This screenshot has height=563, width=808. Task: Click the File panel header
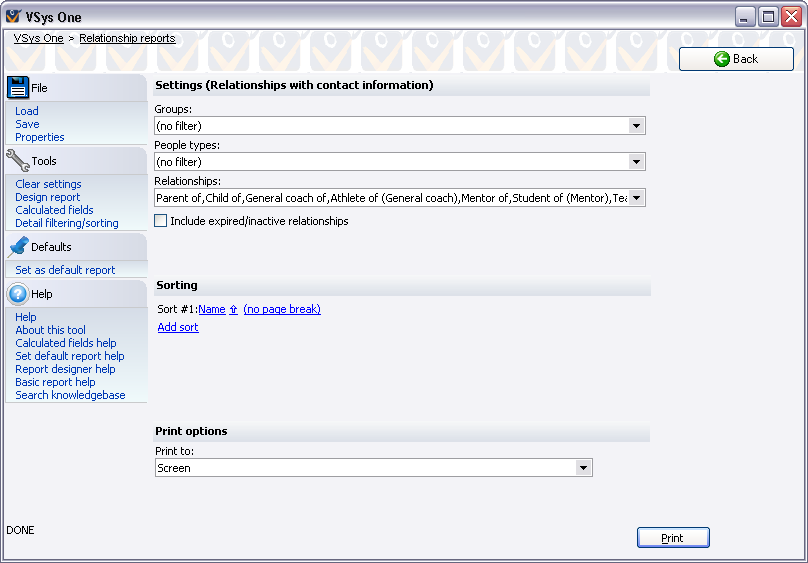pos(76,88)
